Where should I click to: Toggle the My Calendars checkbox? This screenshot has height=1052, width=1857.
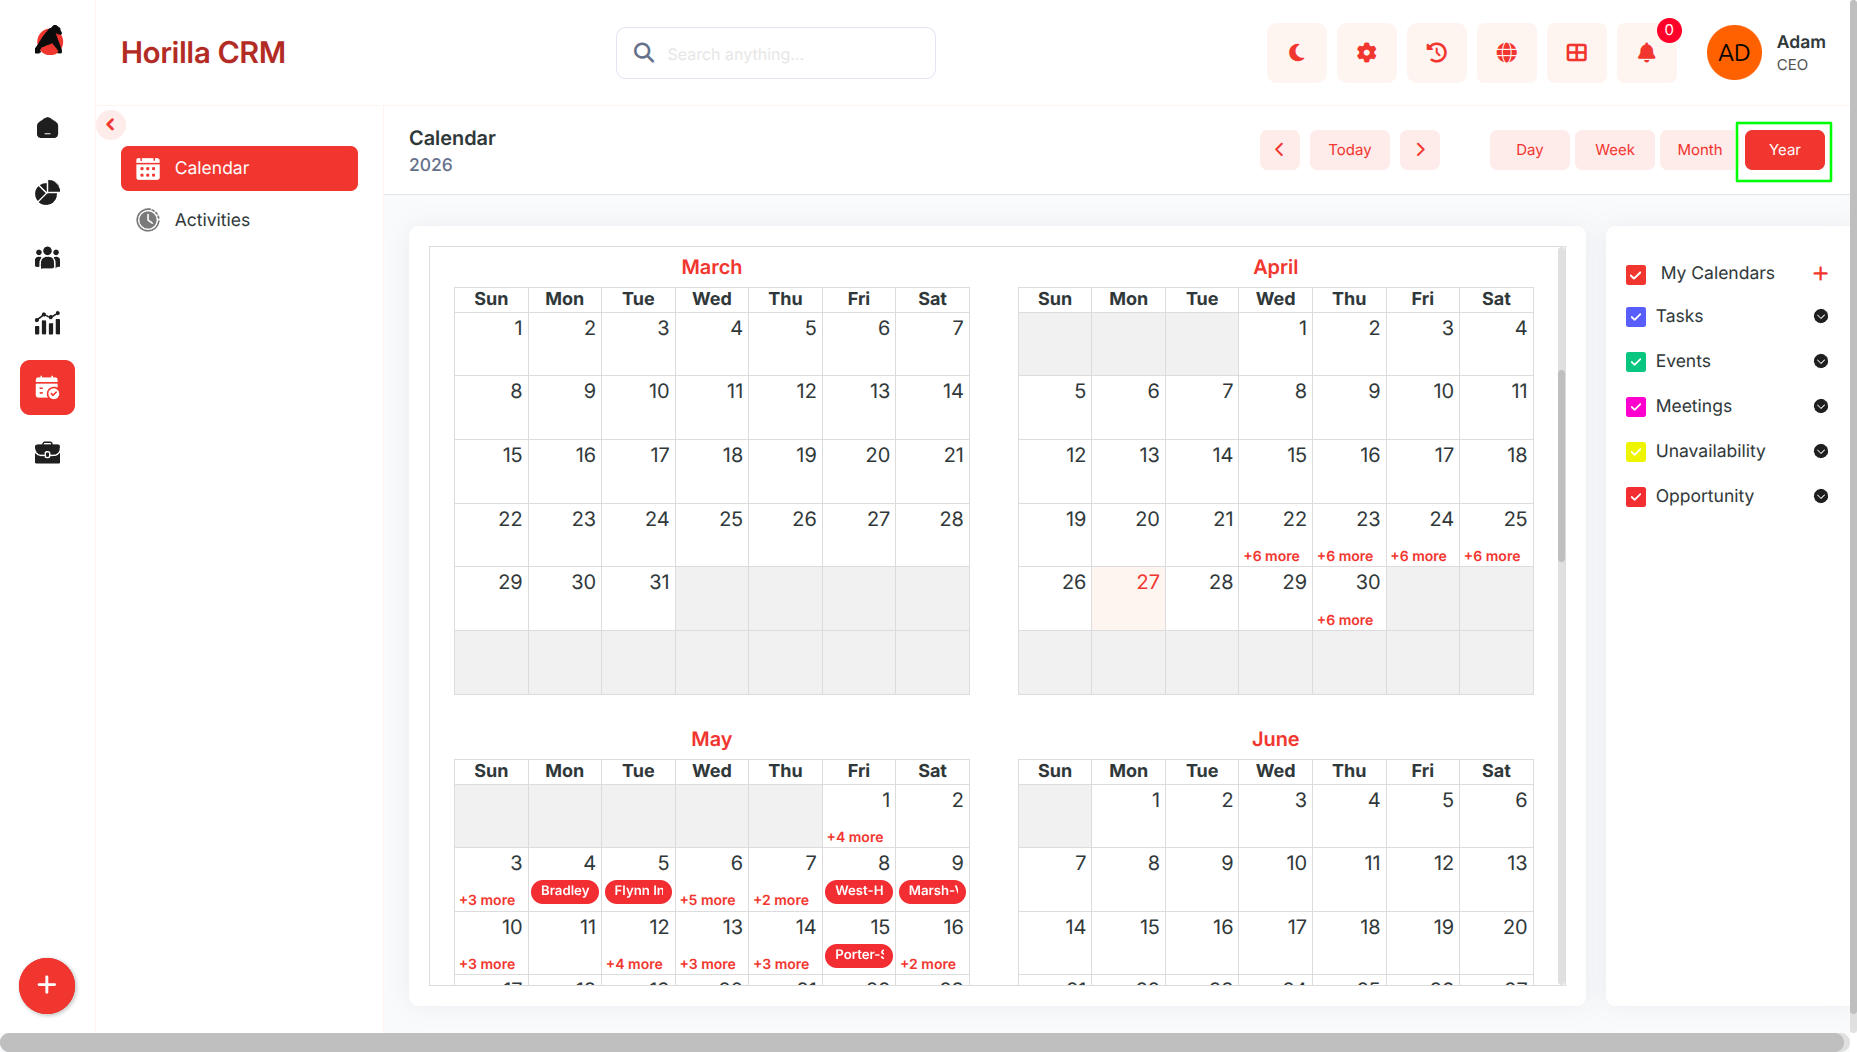(x=1636, y=274)
